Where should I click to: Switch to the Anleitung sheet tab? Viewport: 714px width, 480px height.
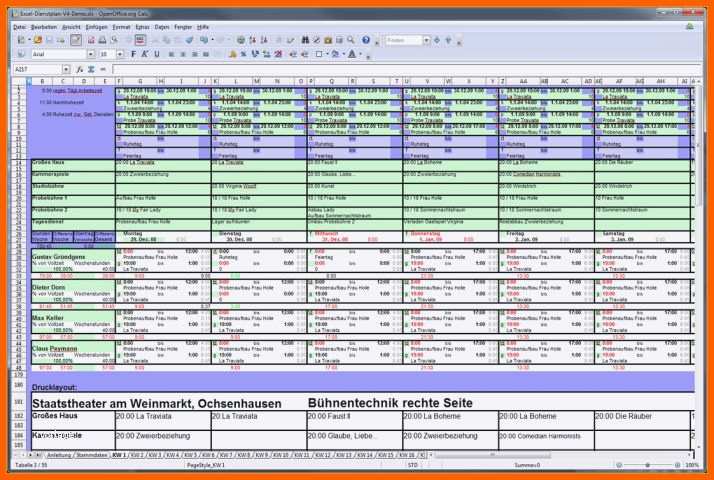(59, 455)
